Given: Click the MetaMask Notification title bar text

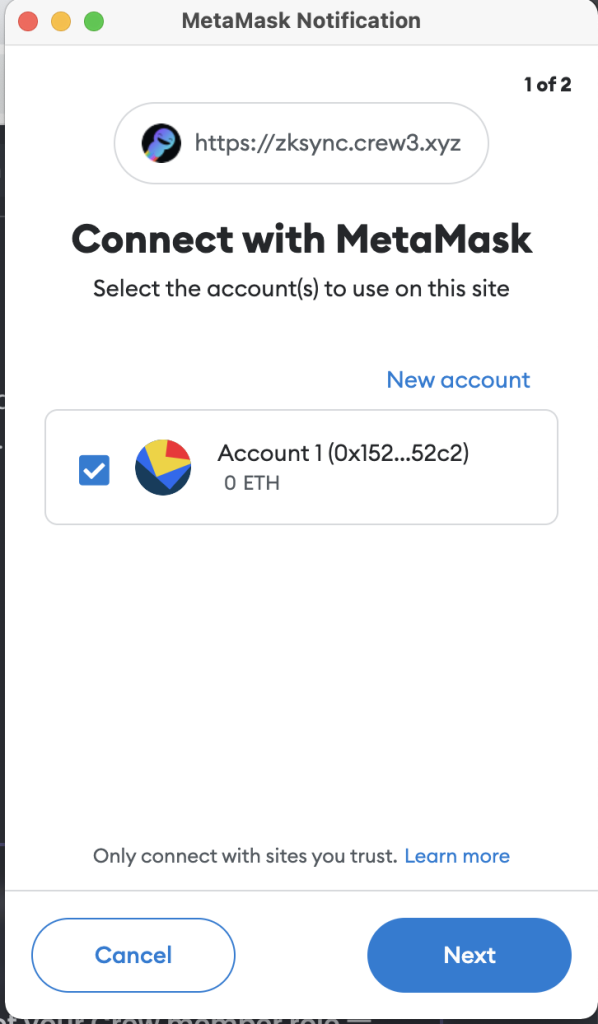Looking at the screenshot, I should coord(301,21).
